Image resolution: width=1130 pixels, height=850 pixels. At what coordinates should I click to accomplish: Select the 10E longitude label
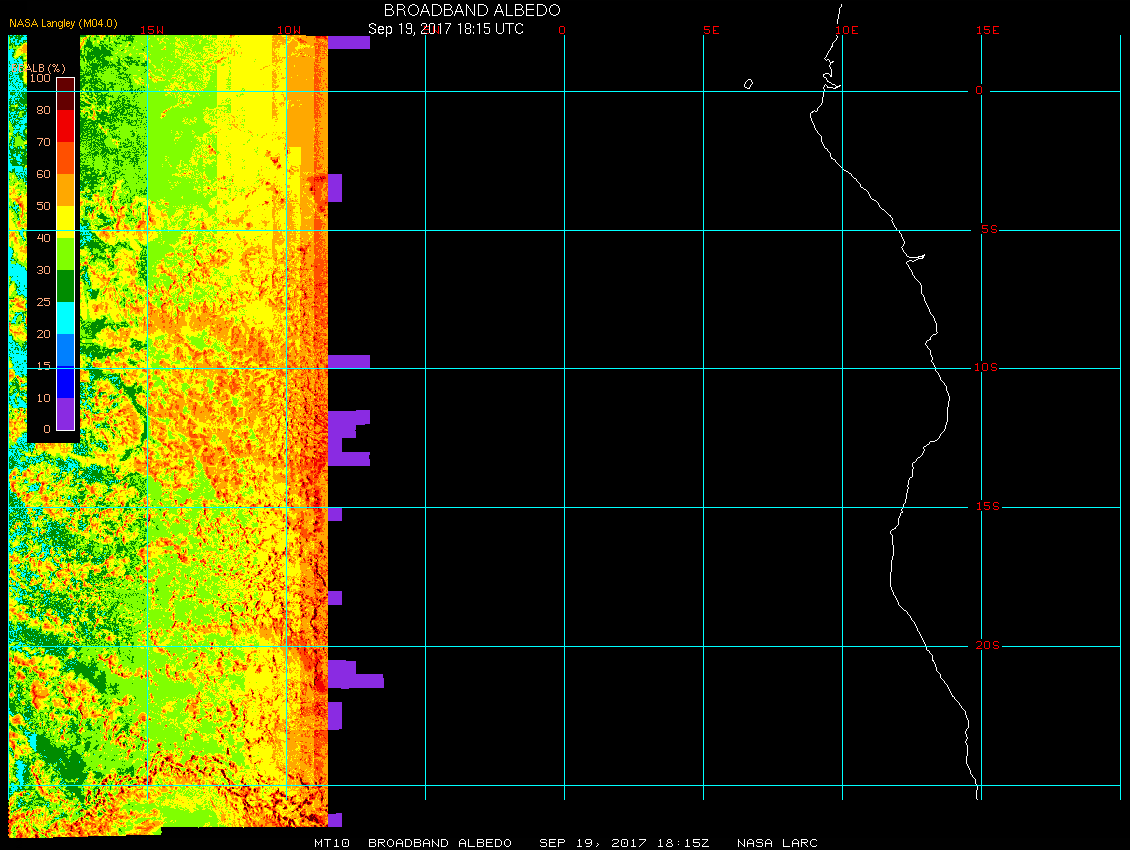click(x=847, y=30)
